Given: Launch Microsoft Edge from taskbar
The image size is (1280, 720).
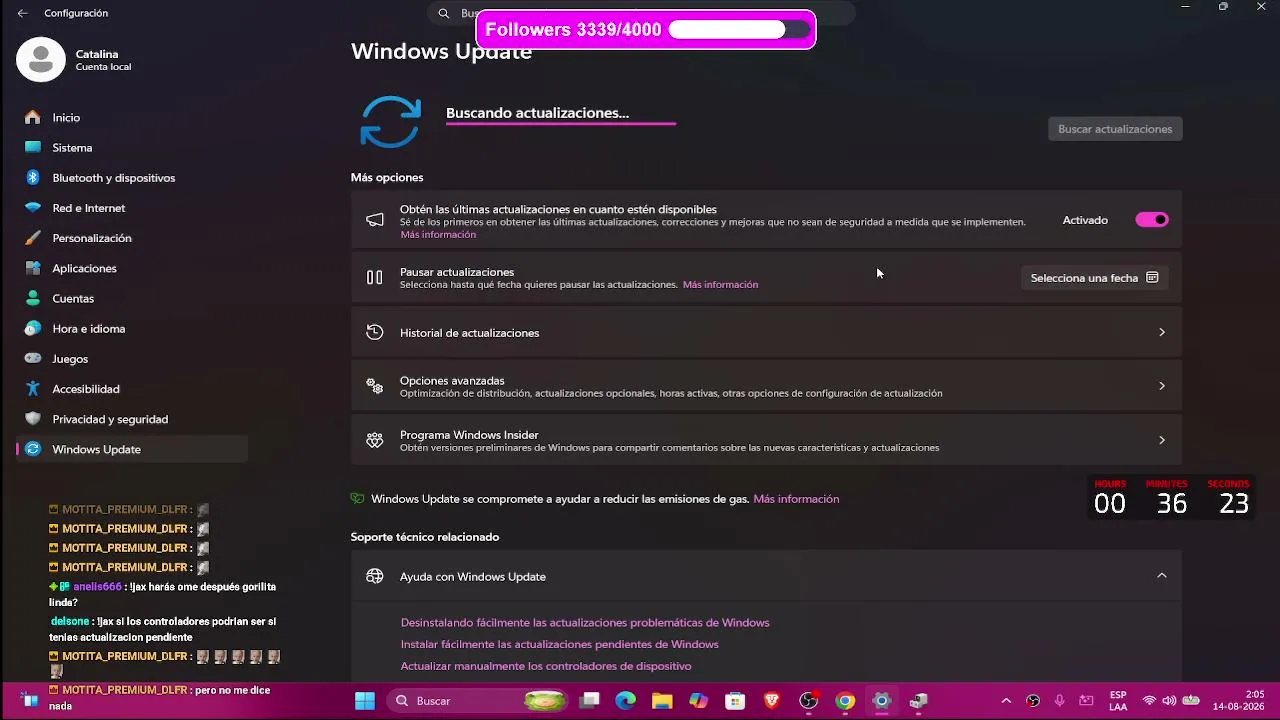Looking at the screenshot, I should click(x=625, y=701).
